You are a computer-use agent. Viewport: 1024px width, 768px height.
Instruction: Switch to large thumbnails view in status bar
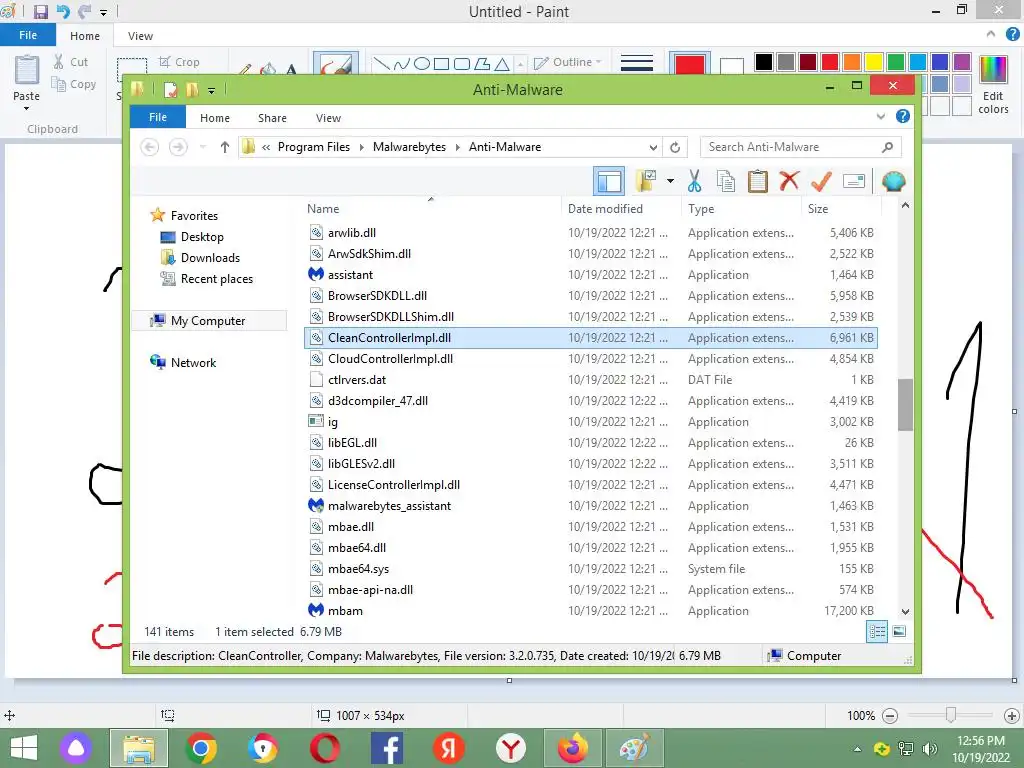[899, 632]
